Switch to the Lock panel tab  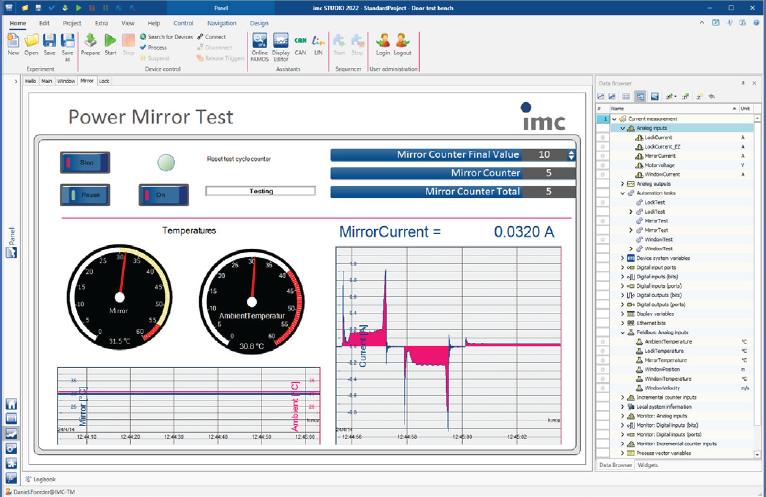104,81
